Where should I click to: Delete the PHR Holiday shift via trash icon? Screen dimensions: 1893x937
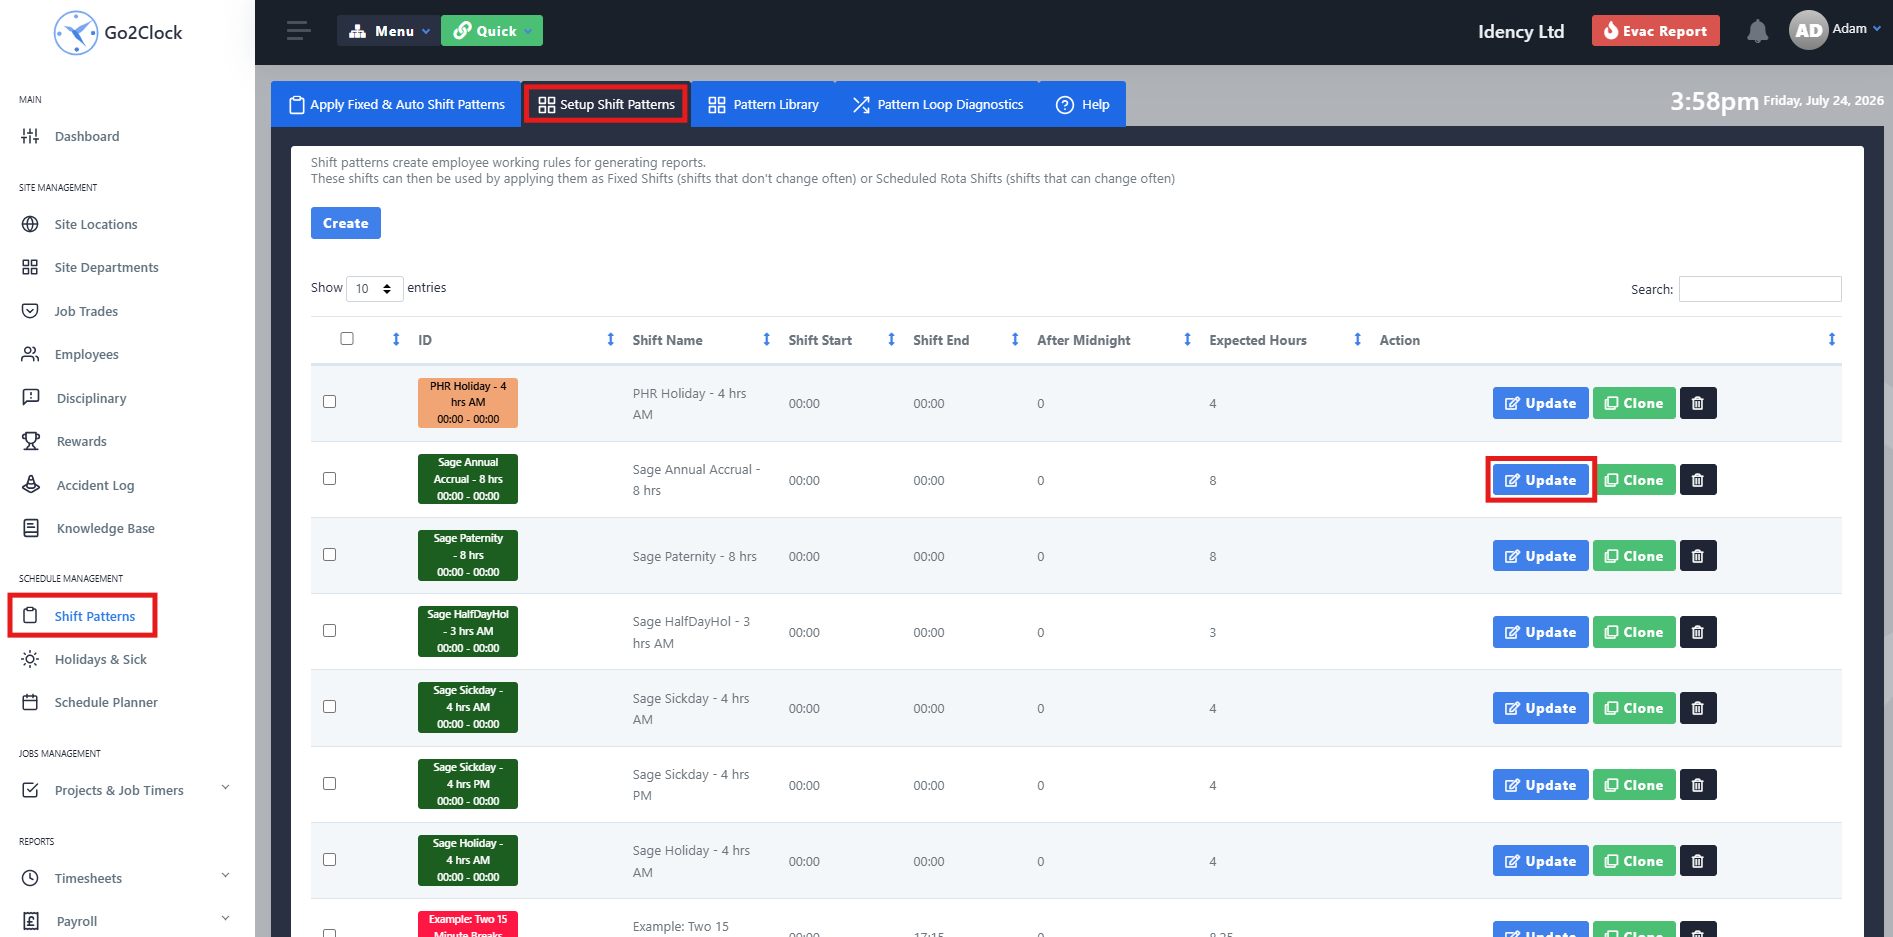point(1697,403)
